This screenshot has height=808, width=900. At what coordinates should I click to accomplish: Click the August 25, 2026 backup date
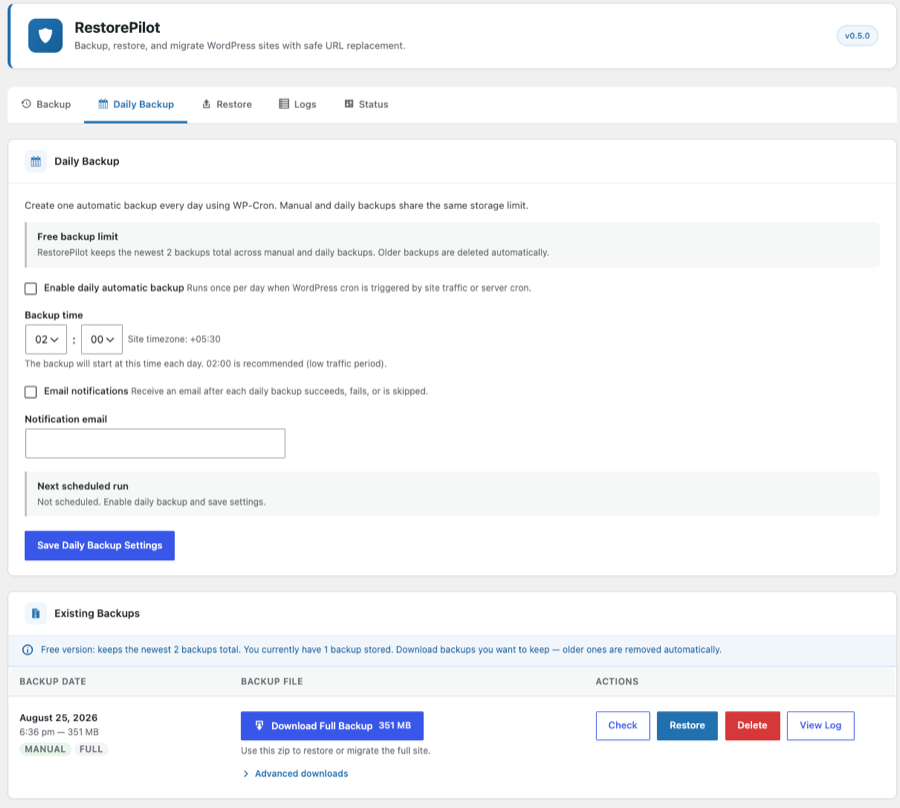pos(59,717)
